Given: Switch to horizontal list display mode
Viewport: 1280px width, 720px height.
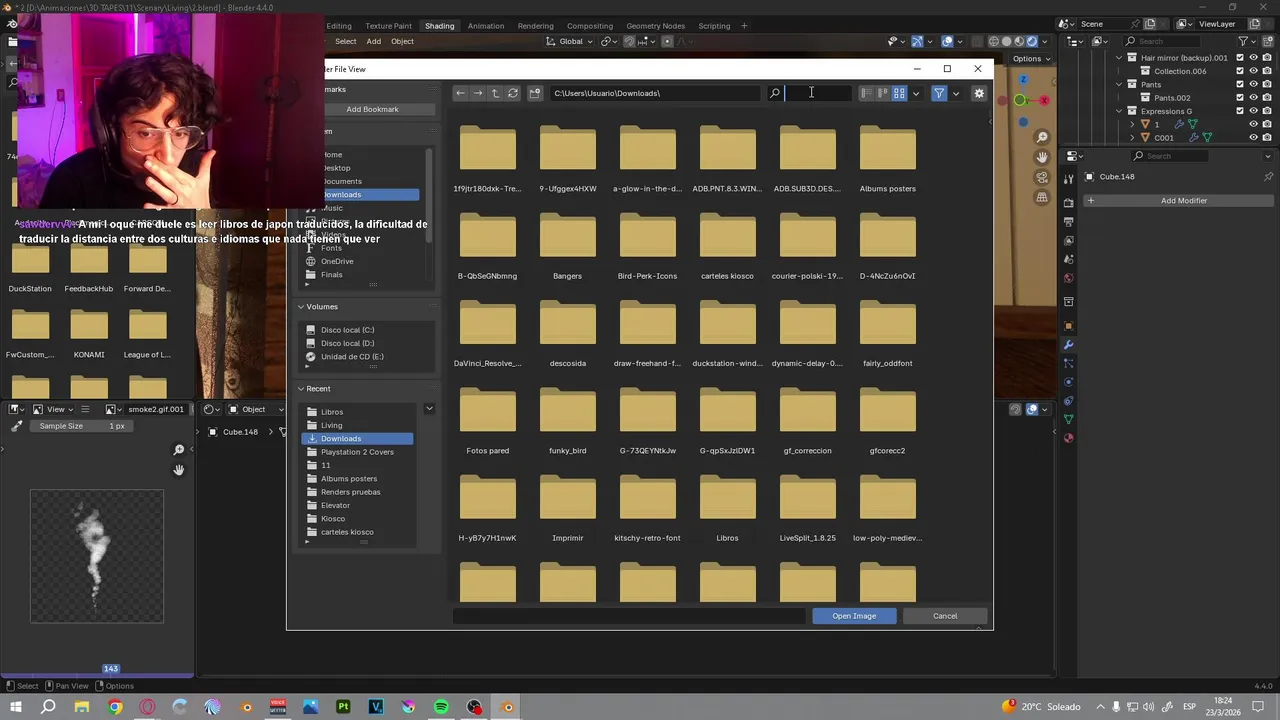Looking at the screenshot, I should point(883,93).
